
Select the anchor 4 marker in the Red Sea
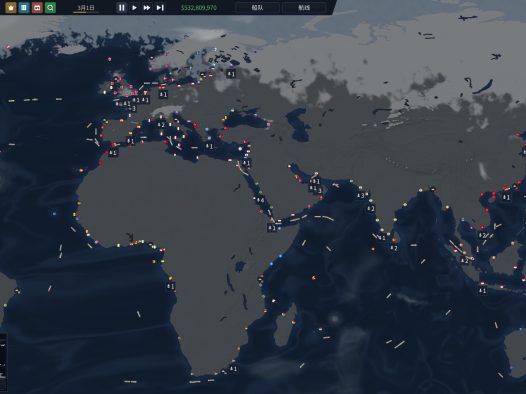pyautogui.click(x=260, y=201)
